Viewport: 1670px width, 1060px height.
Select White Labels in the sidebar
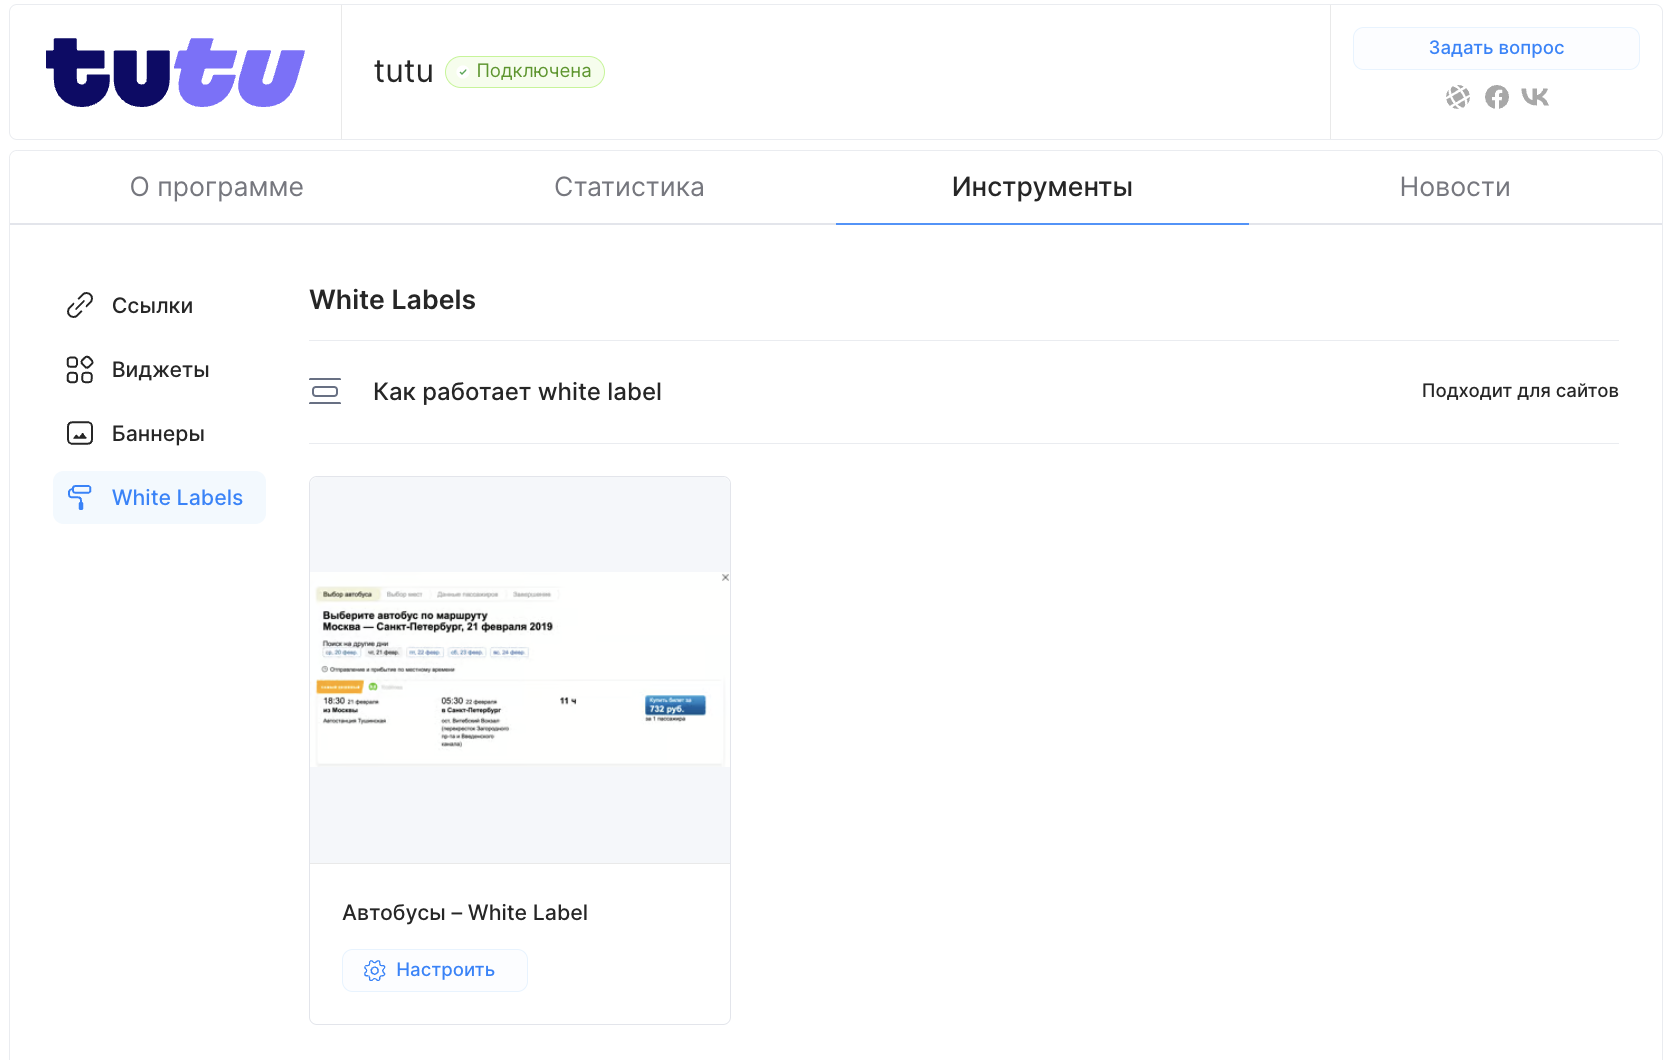tap(160, 497)
